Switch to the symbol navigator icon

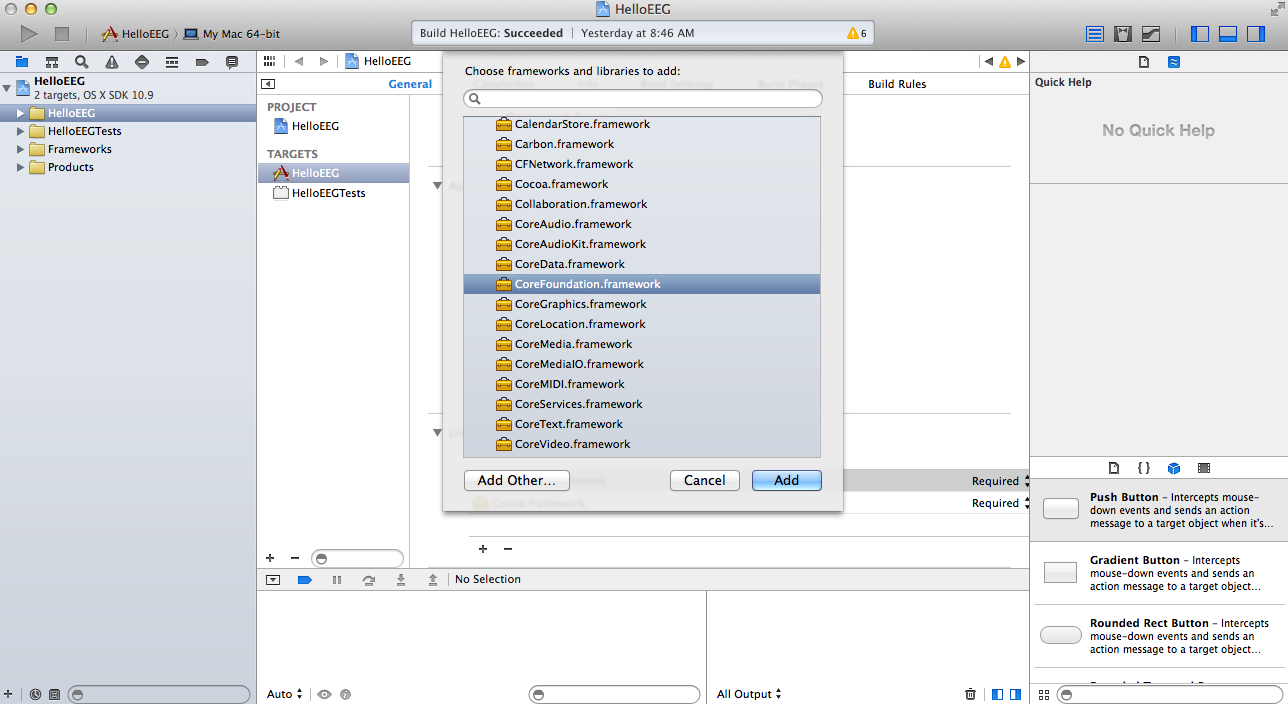(x=51, y=62)
